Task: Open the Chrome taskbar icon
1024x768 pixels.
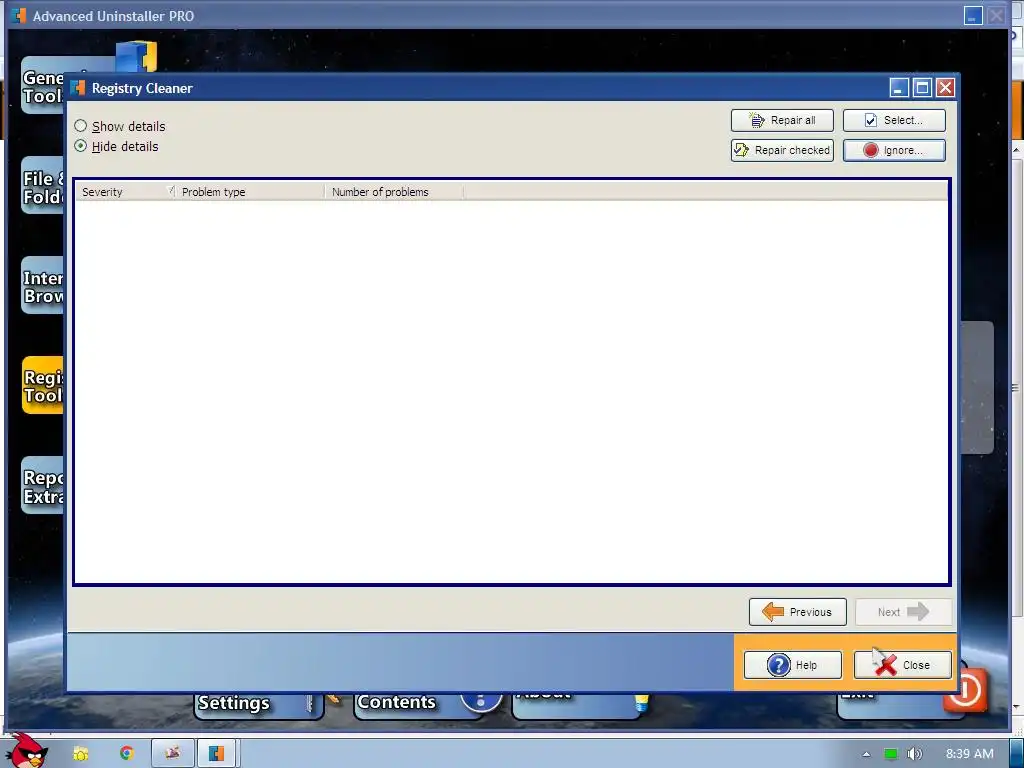Action: tap(126, 753)
